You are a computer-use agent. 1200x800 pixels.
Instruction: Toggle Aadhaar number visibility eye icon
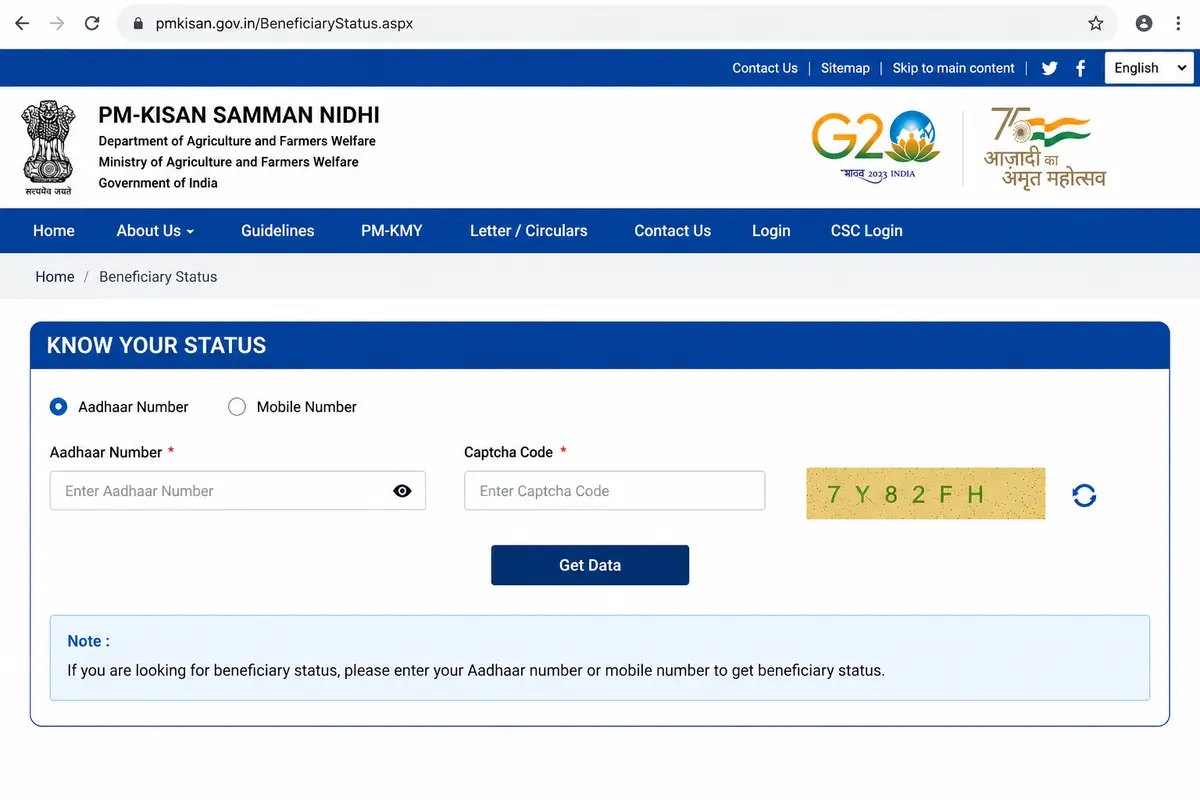(402, 491)
